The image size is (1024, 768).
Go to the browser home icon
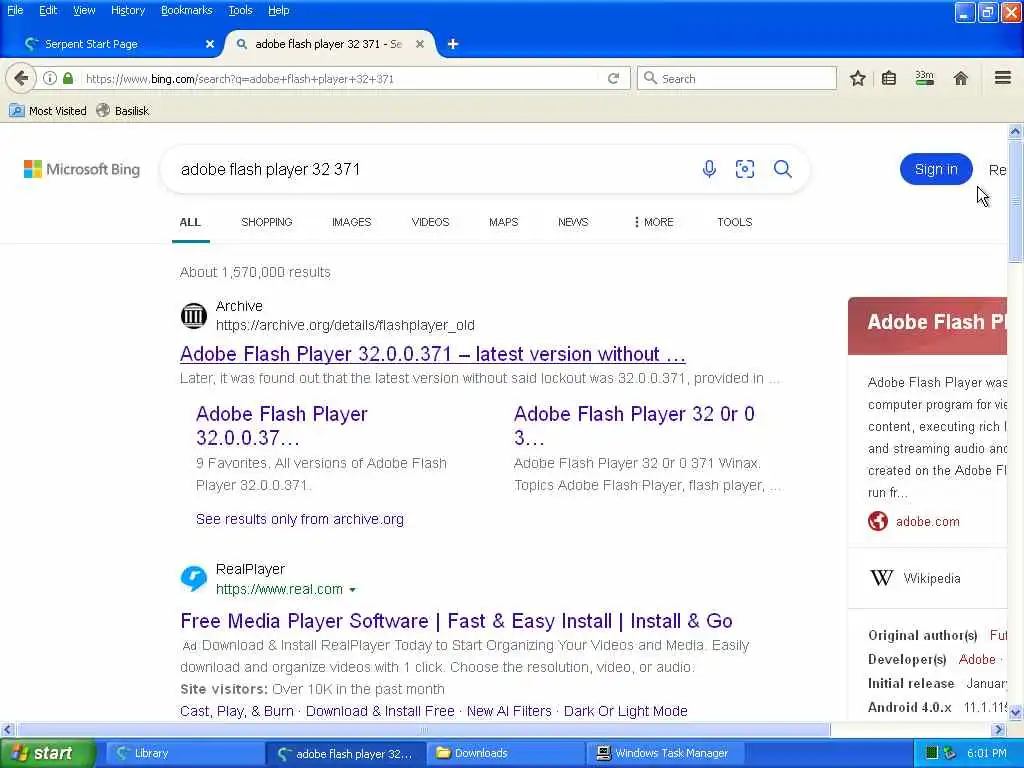[x=960, y=78]
